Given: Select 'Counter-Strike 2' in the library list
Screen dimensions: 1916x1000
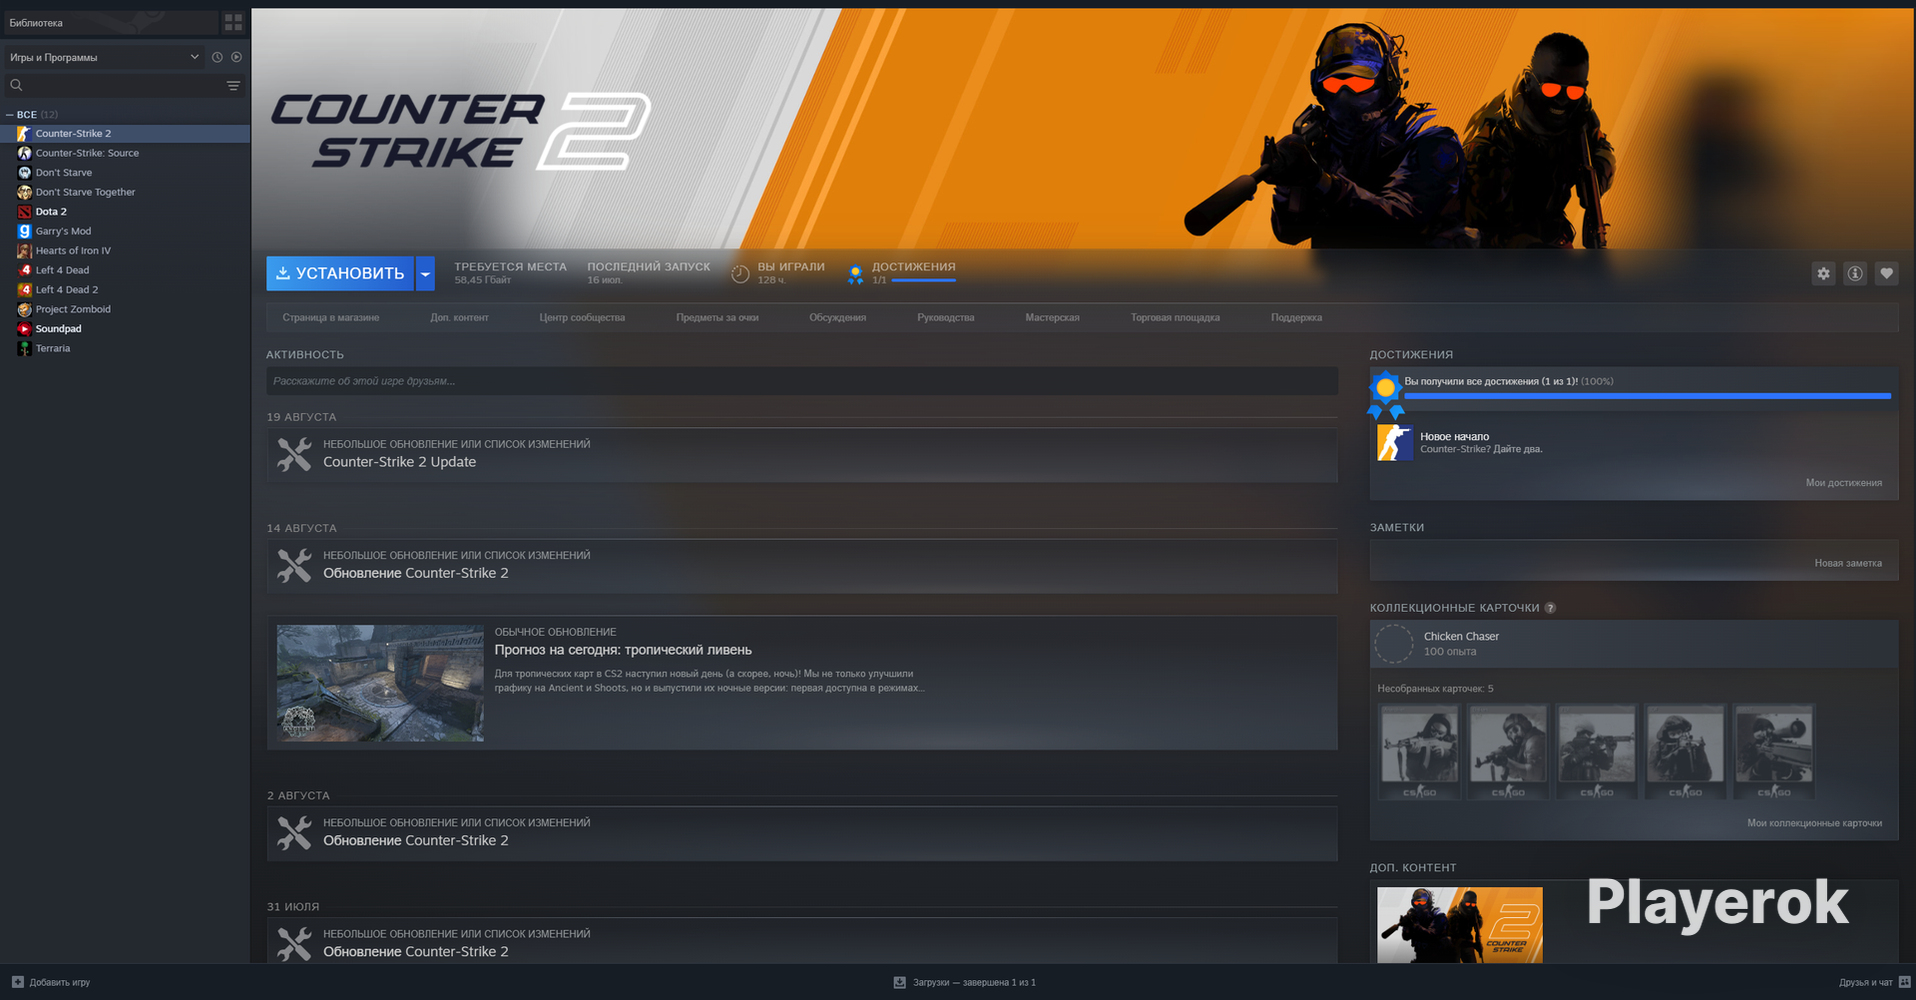Looking at the screenshot, I should (x=125, y=133).
